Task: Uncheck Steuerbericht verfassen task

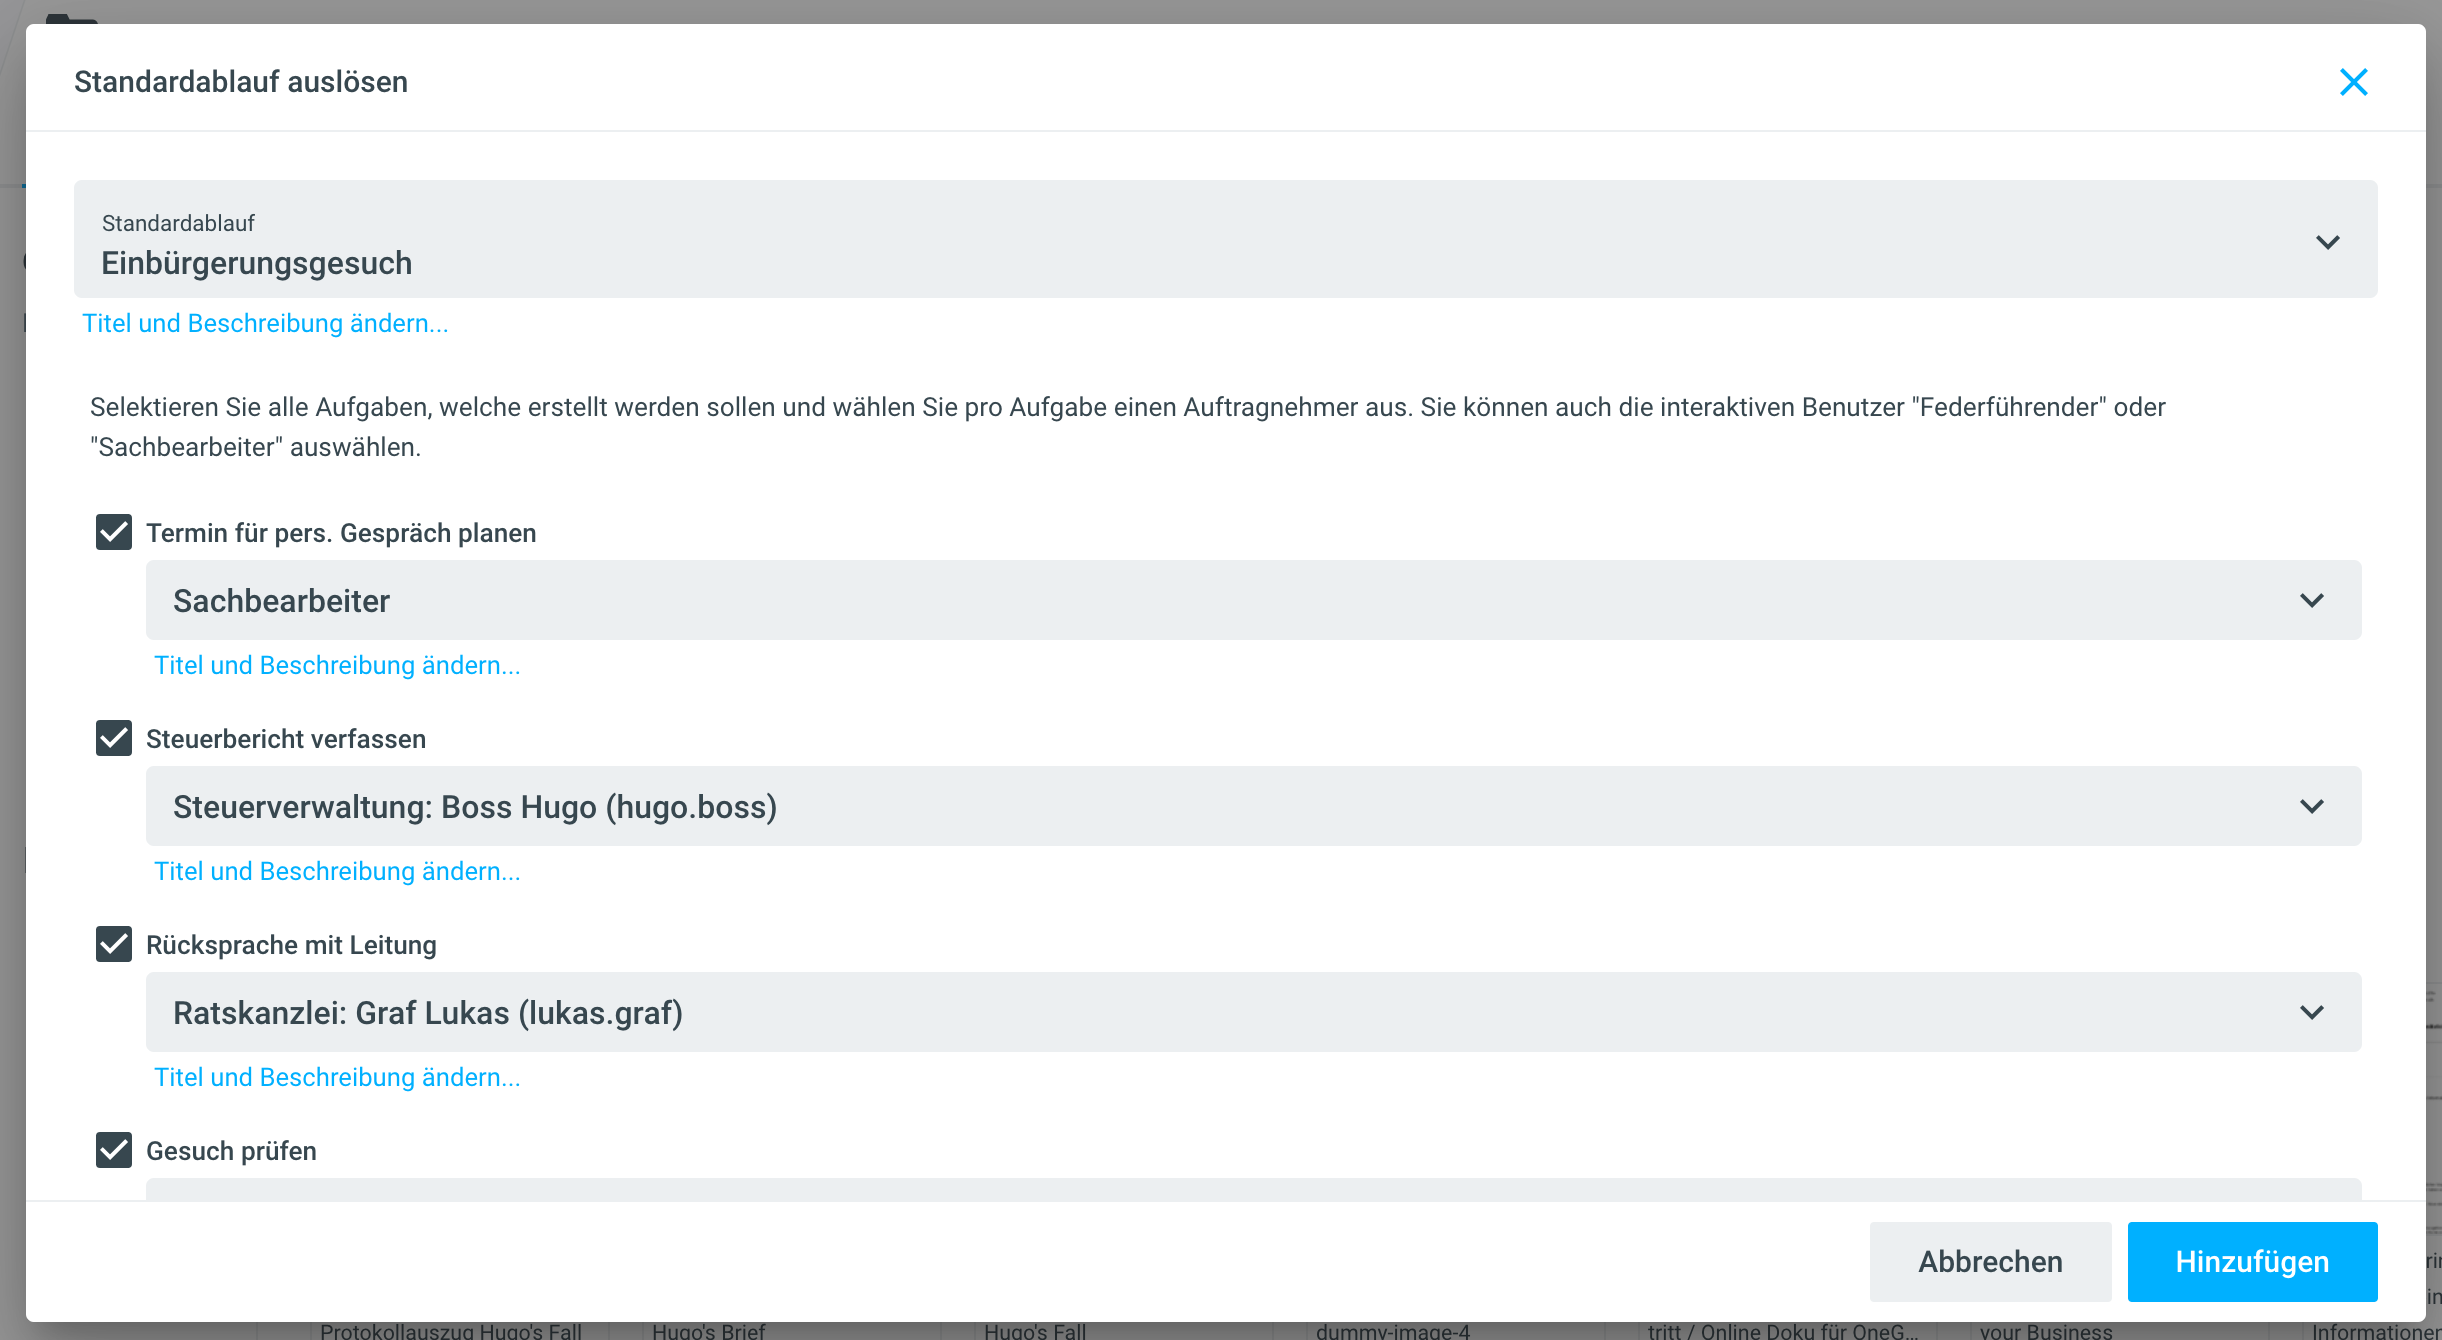Action: (x=114, y=738)
